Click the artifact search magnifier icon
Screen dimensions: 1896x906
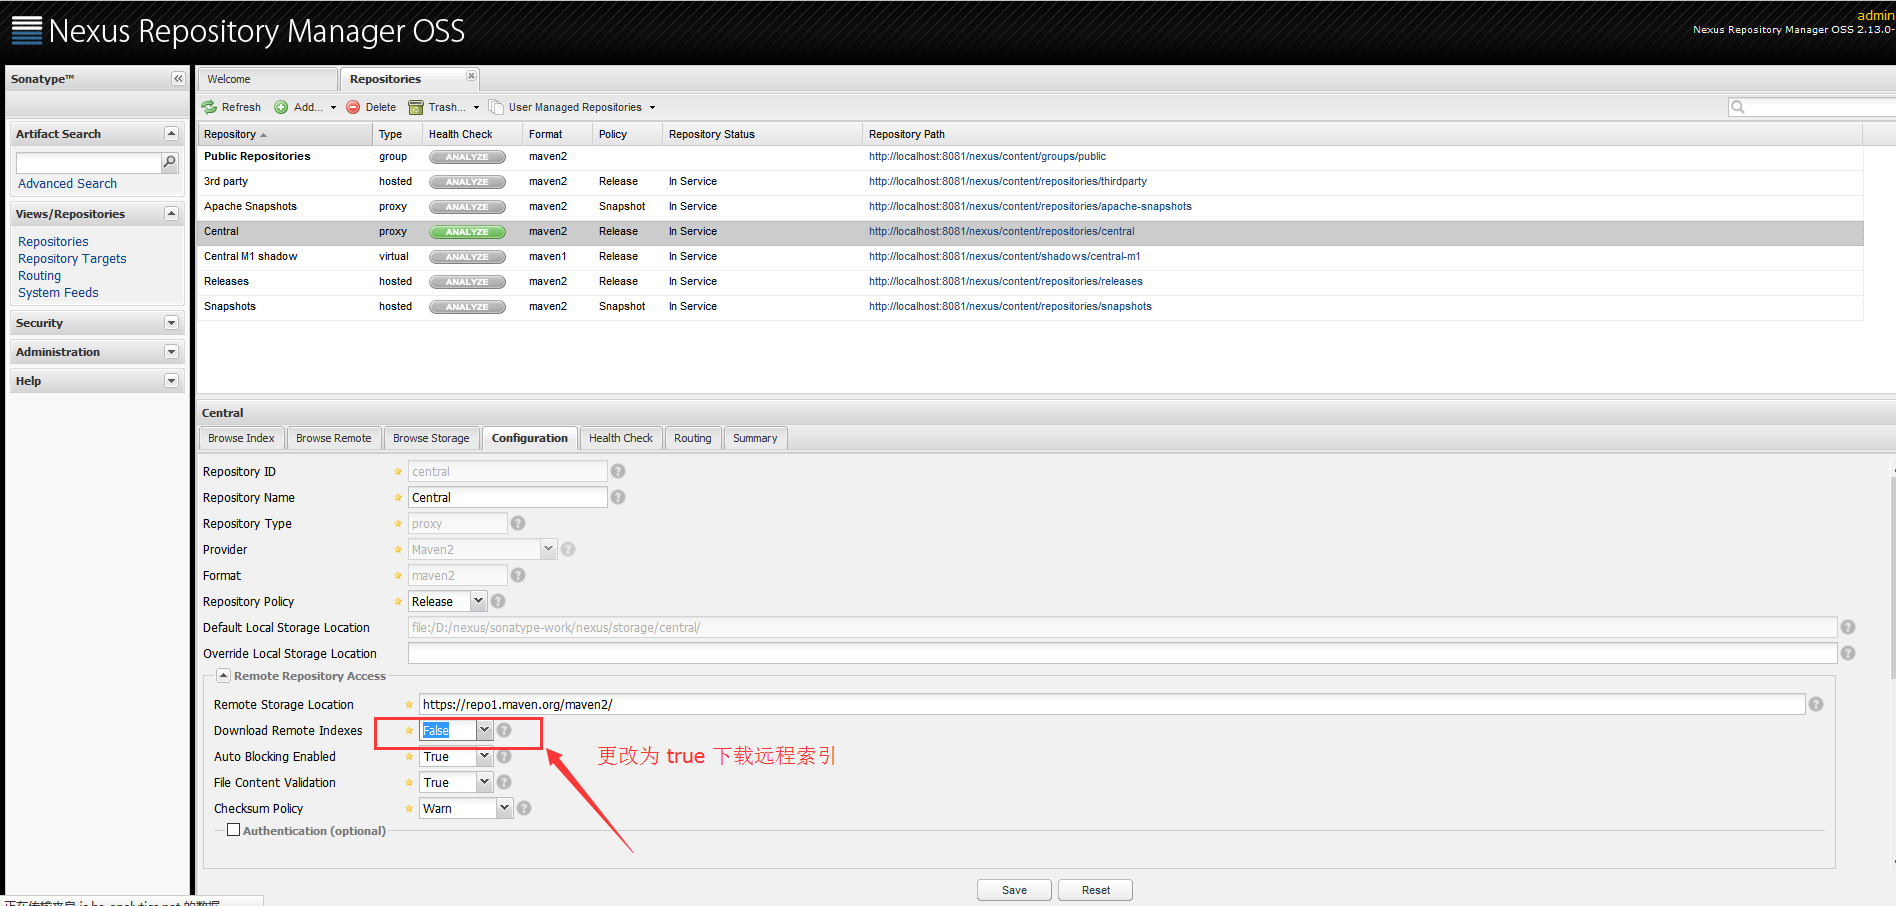click(x=170, y=162)
